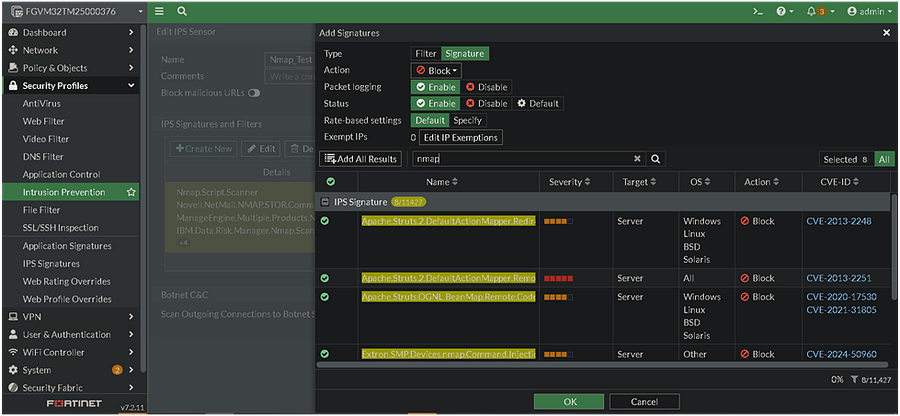Toggle the select-all checkmark header

tap(330, 182)
